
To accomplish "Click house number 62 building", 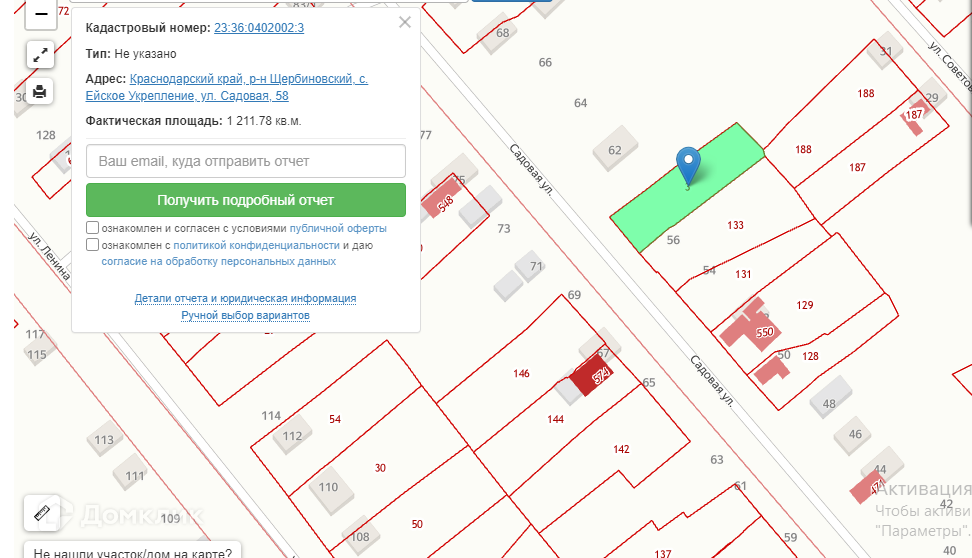I will [615, 149].
